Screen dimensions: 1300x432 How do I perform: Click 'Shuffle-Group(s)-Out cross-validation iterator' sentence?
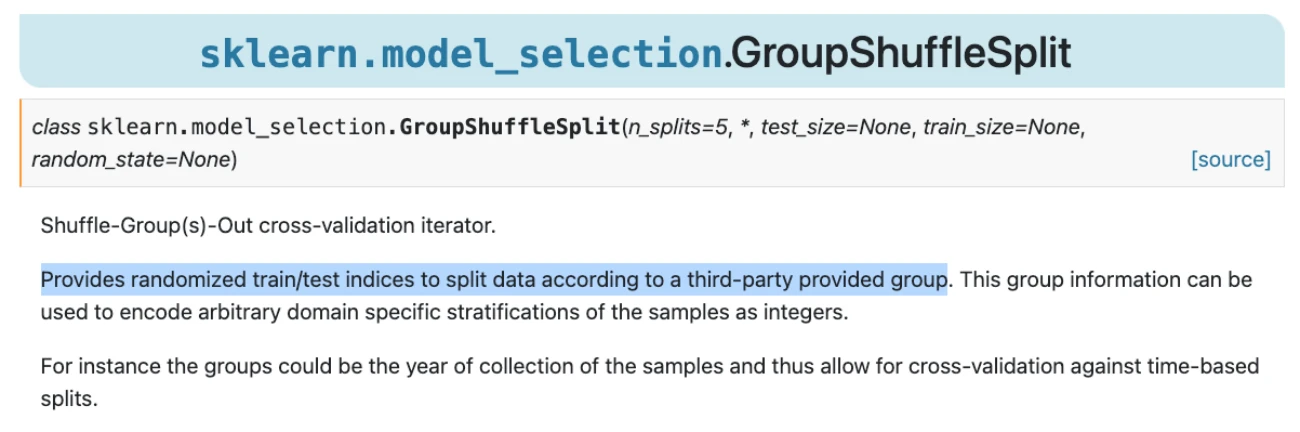click(268, 225)
